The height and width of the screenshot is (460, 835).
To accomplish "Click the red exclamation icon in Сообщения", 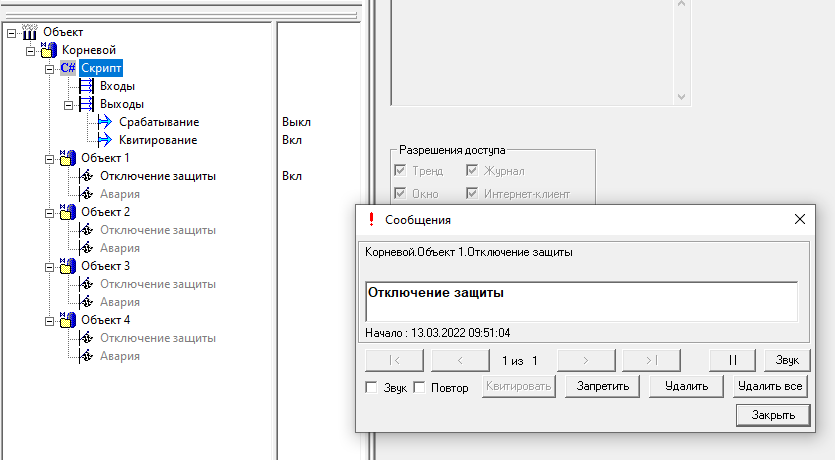I will (x=371, y=219).
